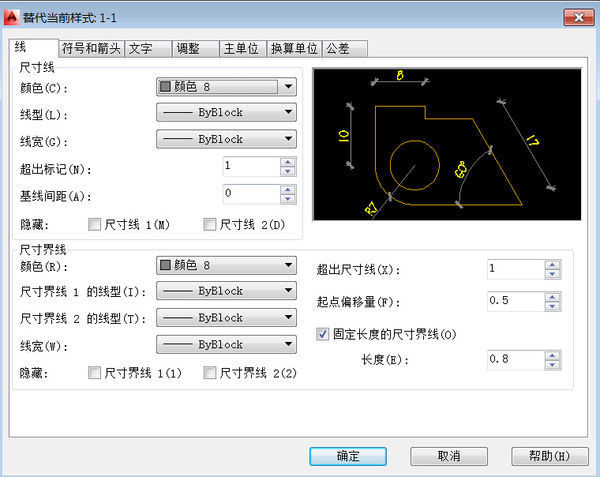Decrease 起点偏移量 value with down arrow

[x=551, y=305]
